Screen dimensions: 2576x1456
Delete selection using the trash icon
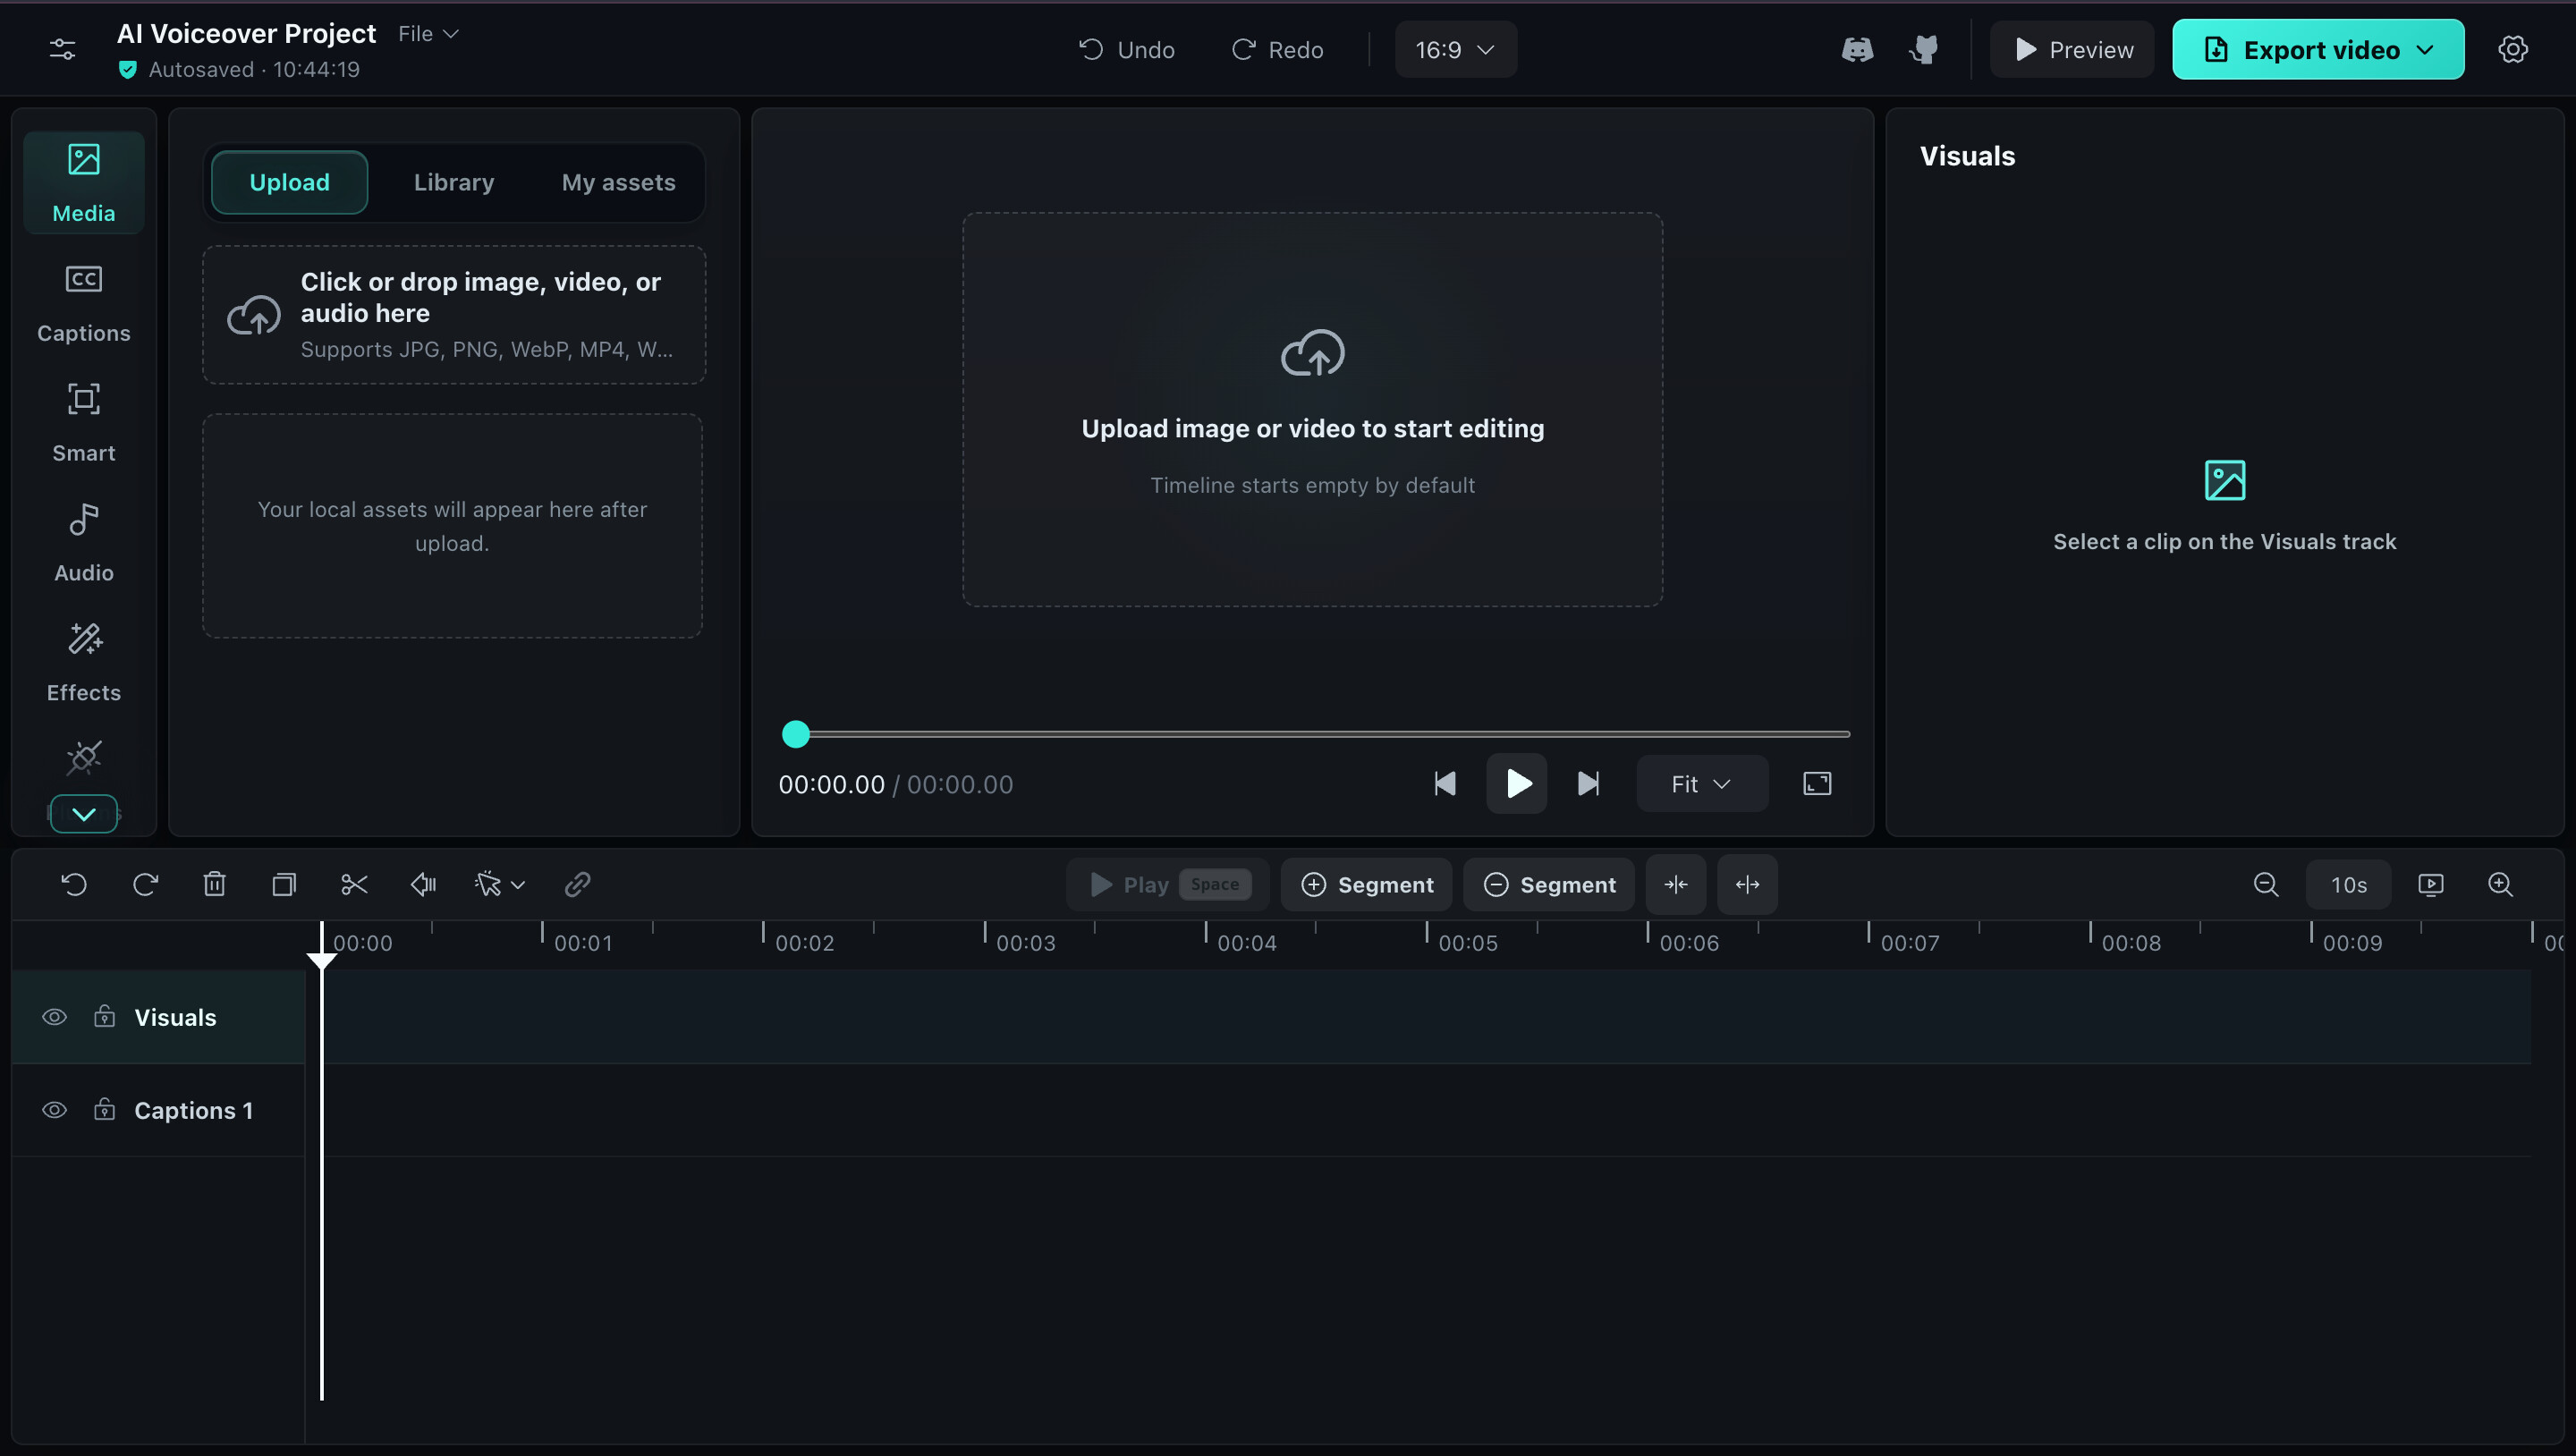tap(214, 885)
